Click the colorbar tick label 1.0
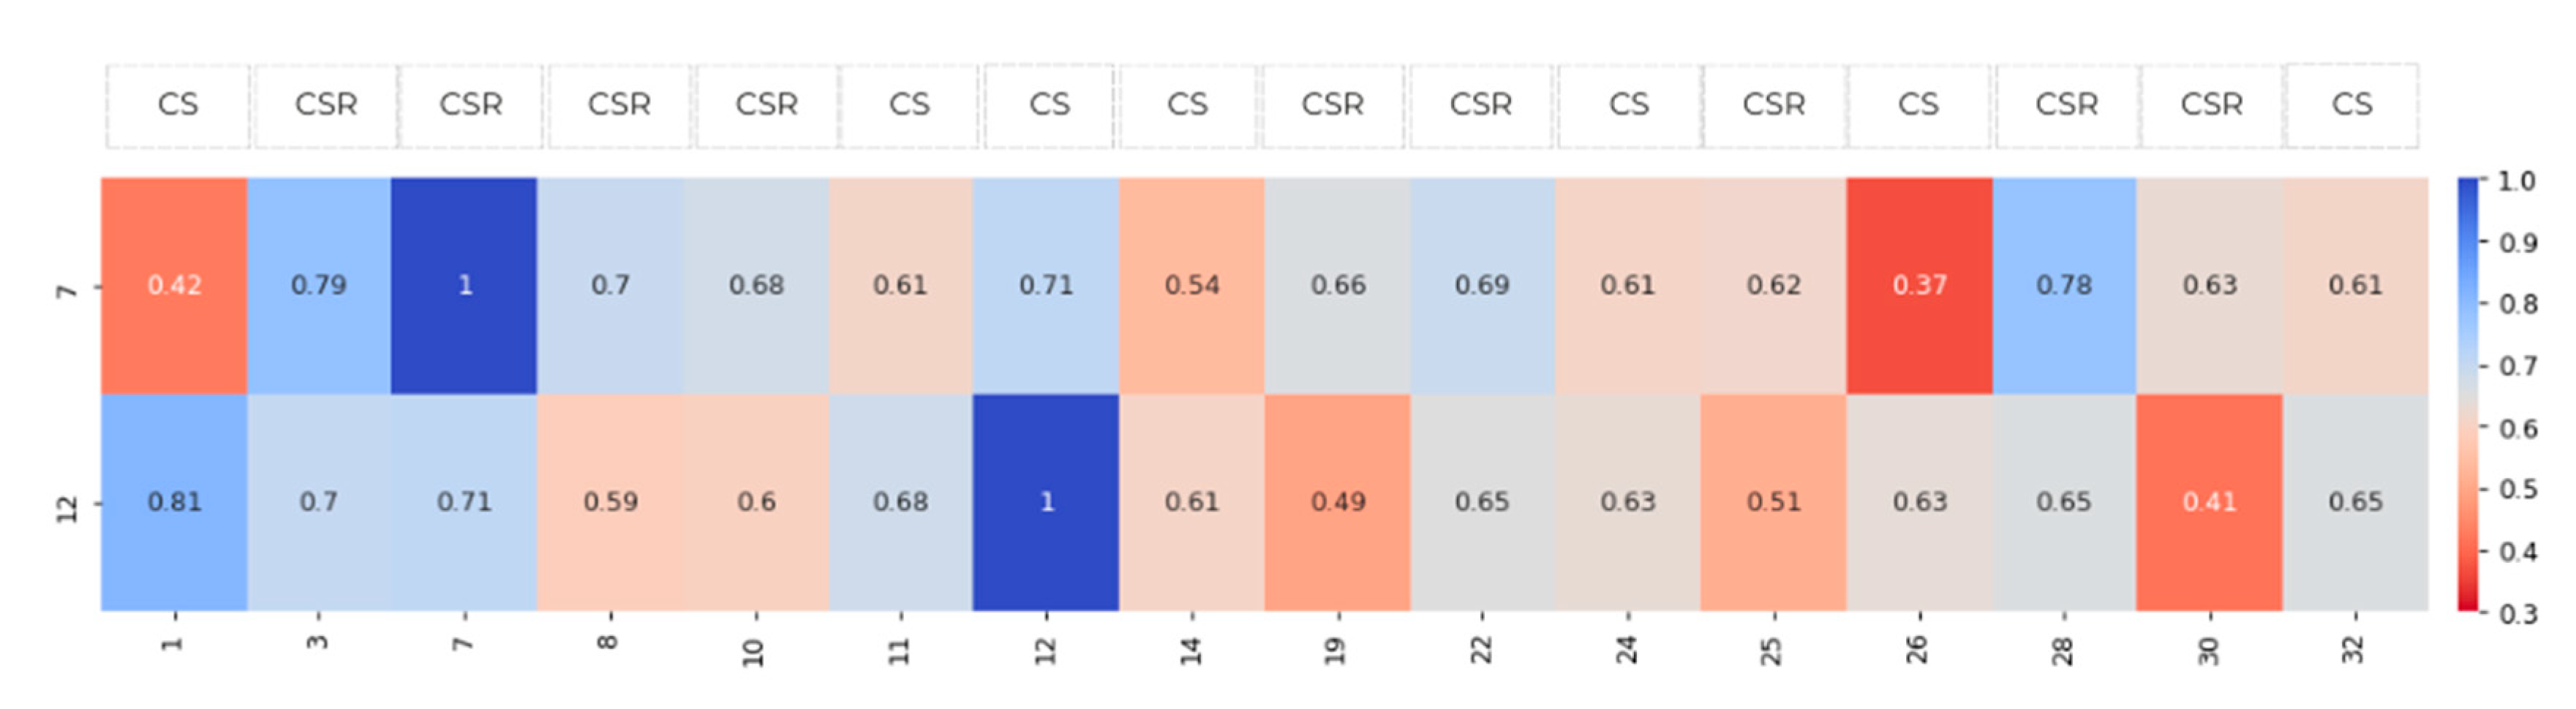 click(2516, 182)
